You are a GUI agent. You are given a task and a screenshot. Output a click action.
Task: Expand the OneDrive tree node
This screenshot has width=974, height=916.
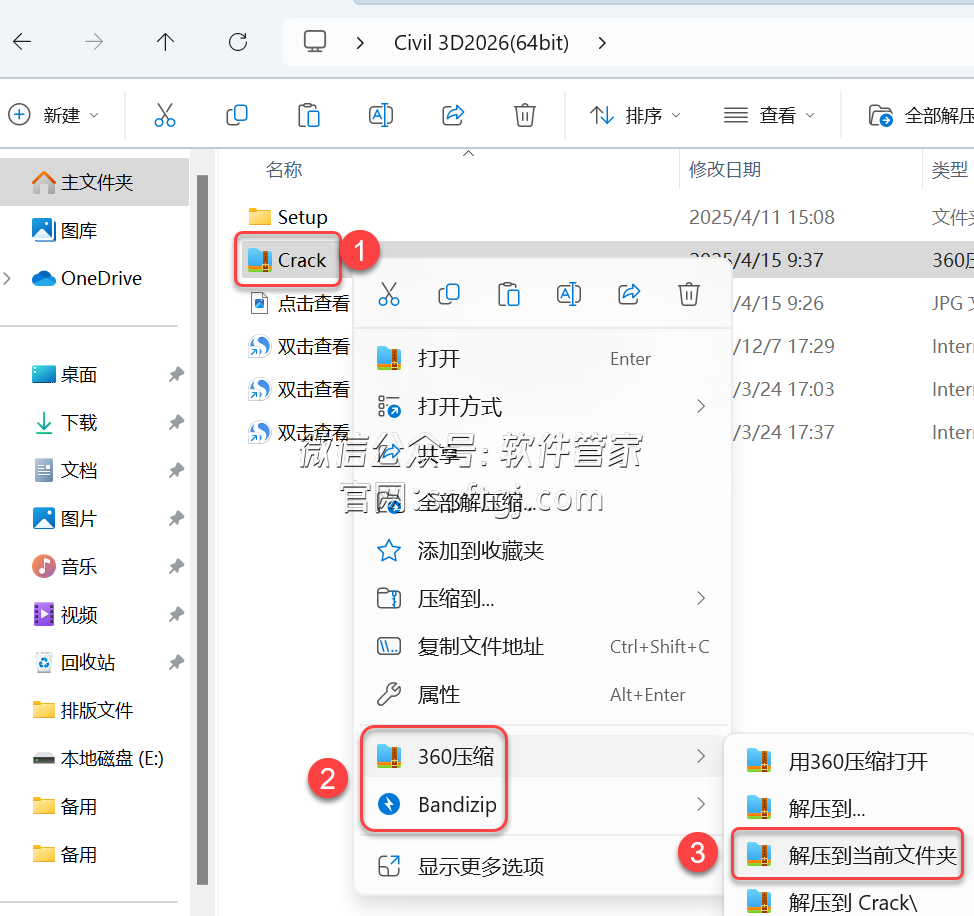7,278
